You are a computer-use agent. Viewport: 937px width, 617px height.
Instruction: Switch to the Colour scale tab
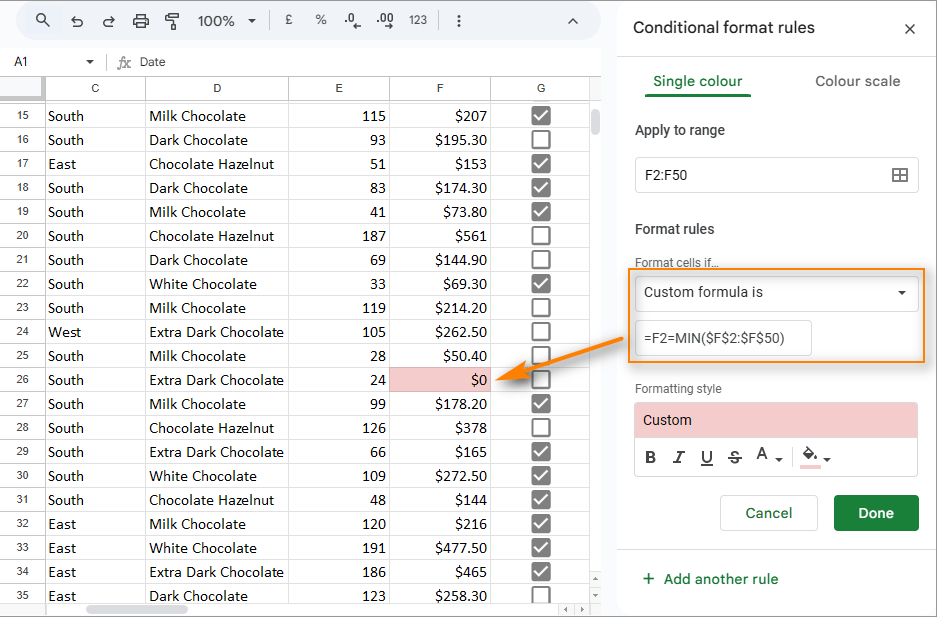coord(857,81)
